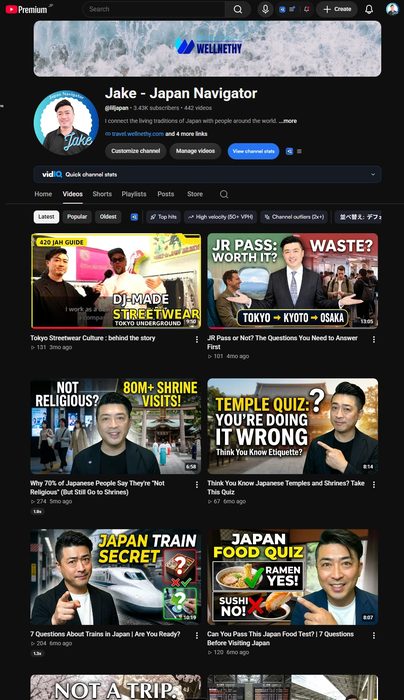Click title 7 Questions About Trains in Japan

coord(105,634)
